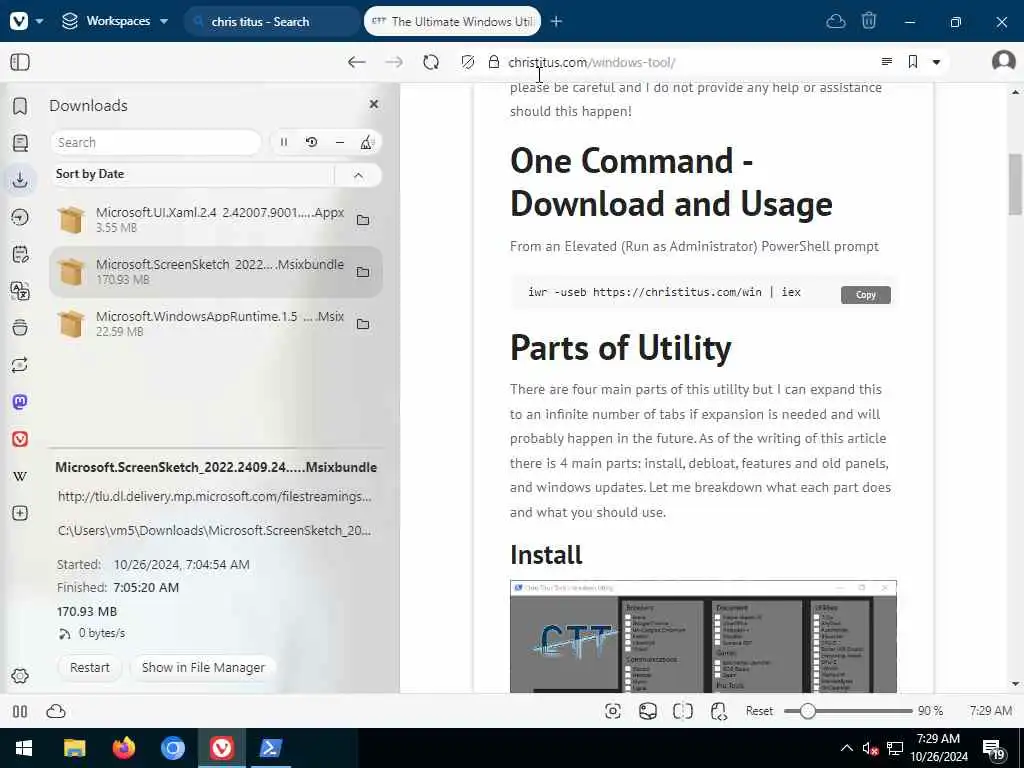Capture page with camera icon
The height and width of the screenshot is (768, 1024).
613,711
